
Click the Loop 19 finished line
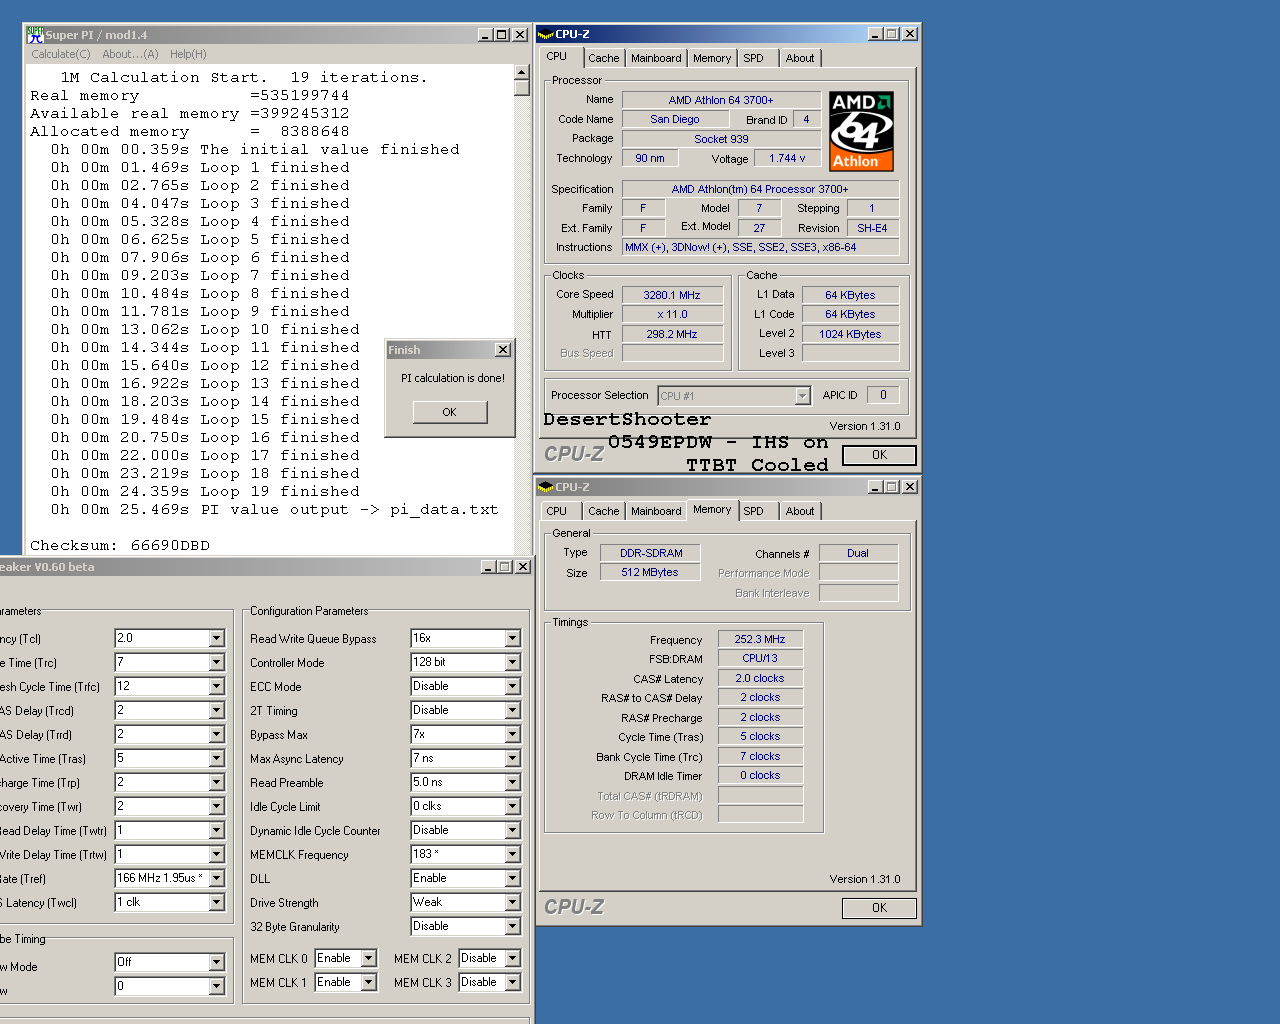click(x=205, y=492)
